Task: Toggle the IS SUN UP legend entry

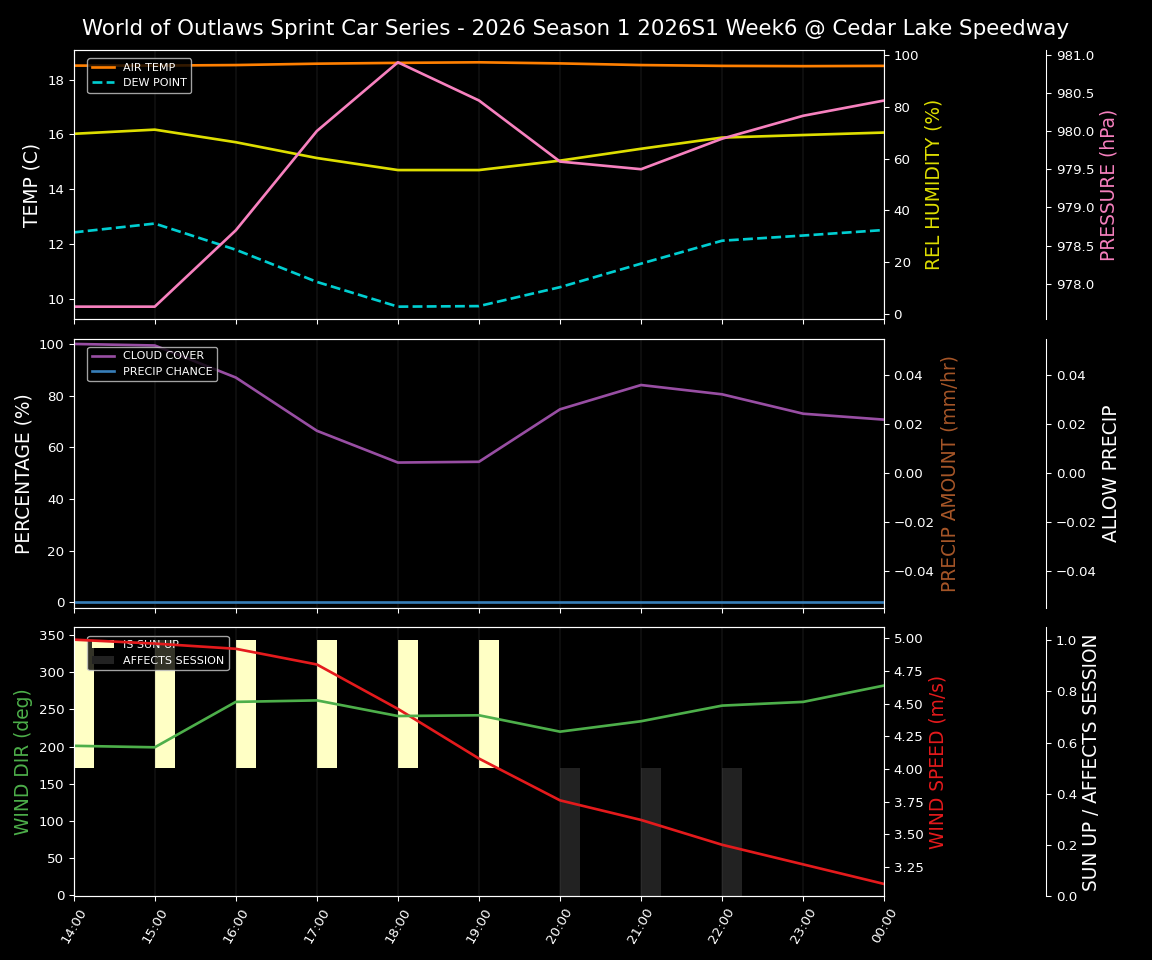Action: pos(152,645)
